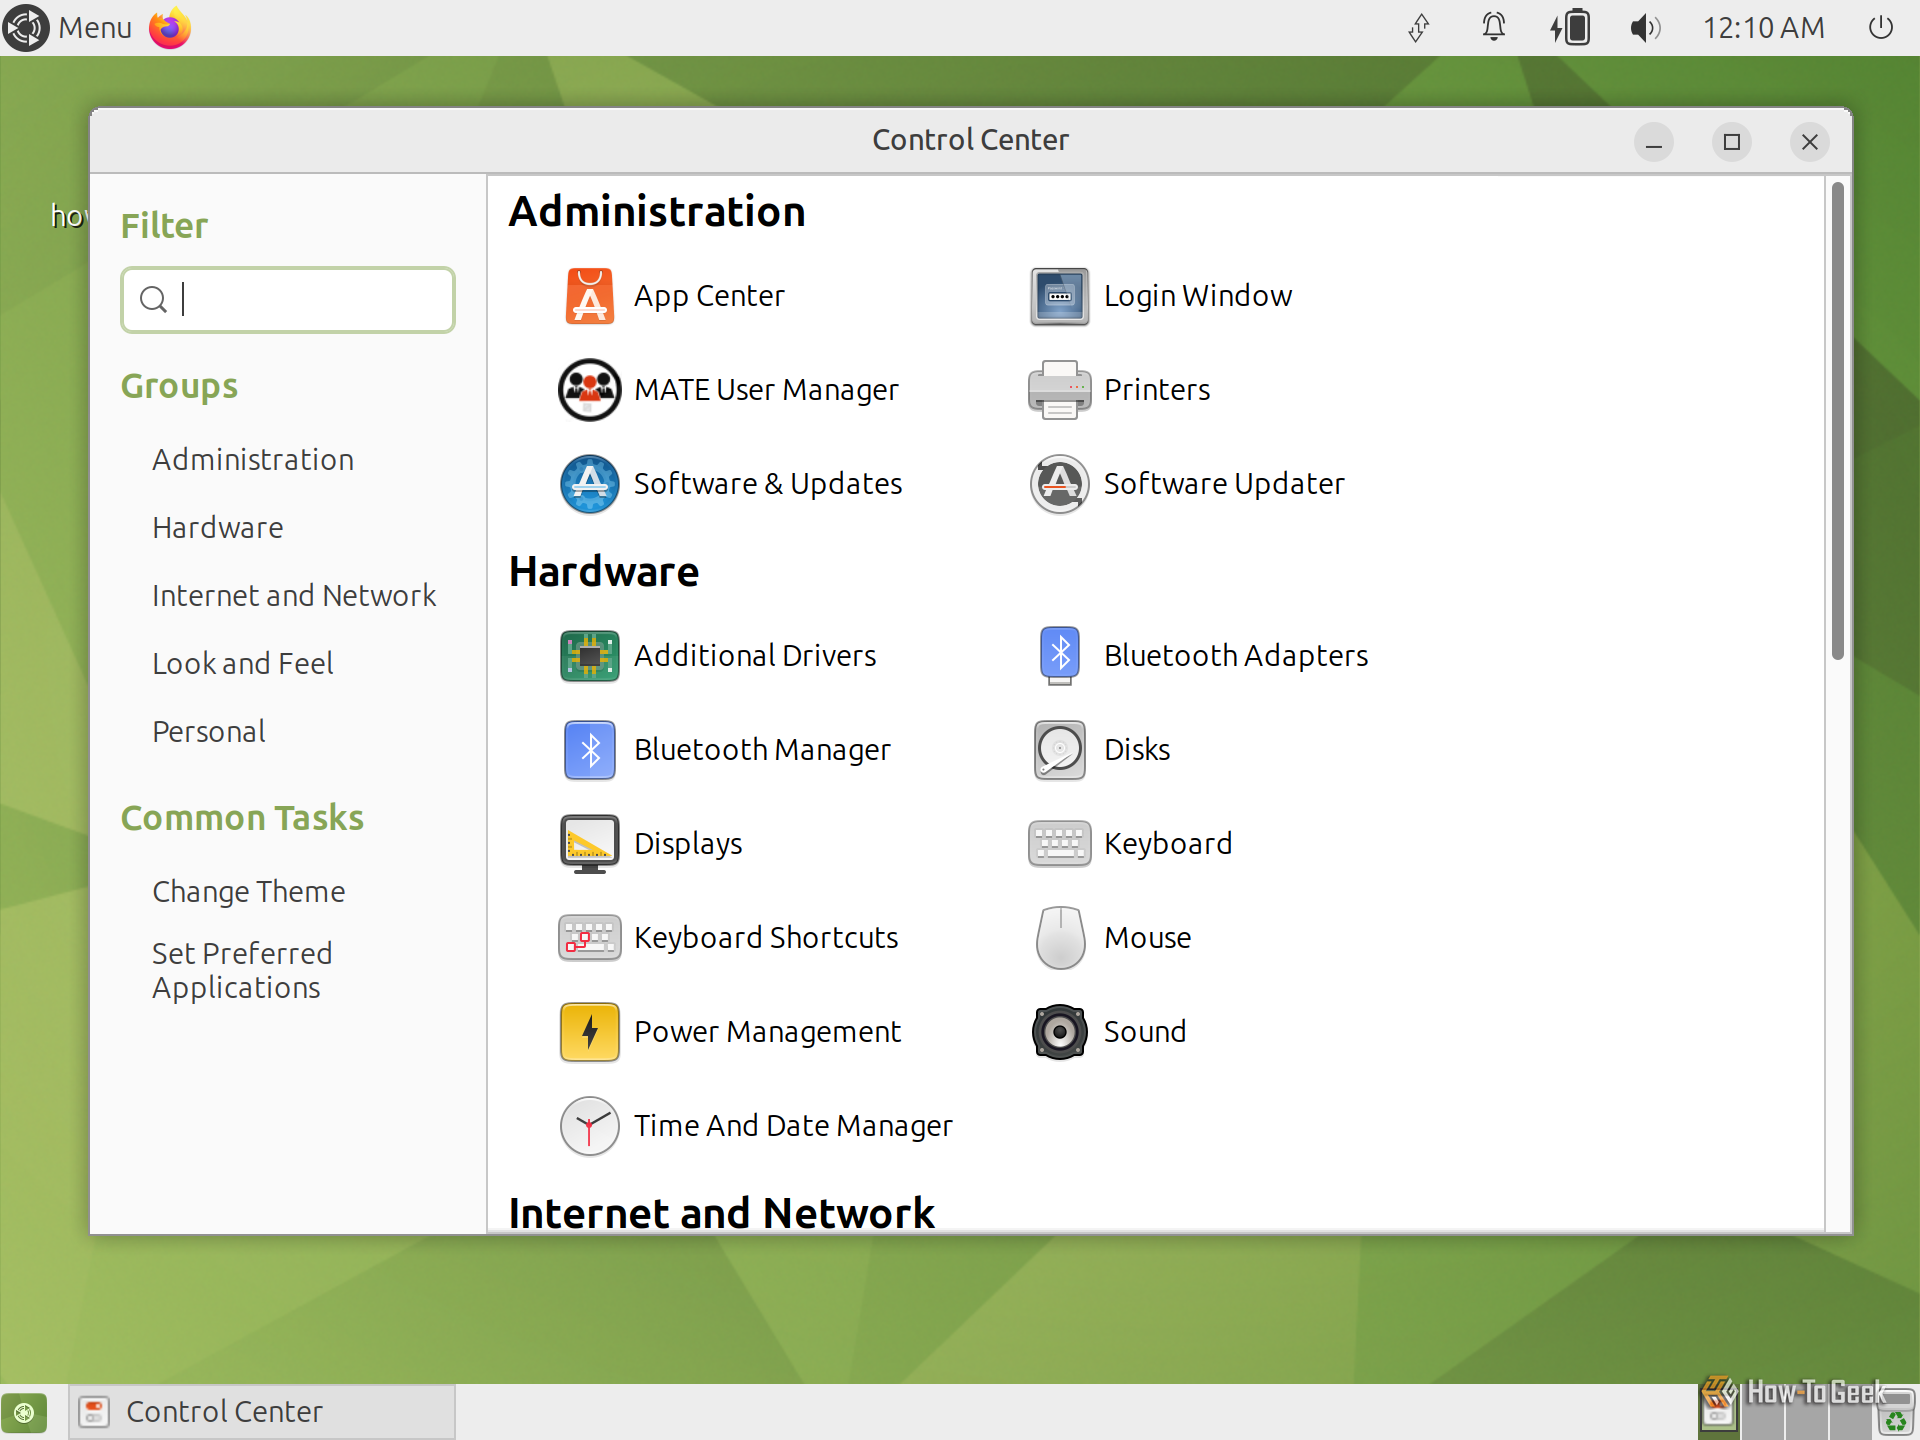Open Mouse preferences icon
Image resolution: width=1920 pixels, height=1440 pixels.
1059,938
